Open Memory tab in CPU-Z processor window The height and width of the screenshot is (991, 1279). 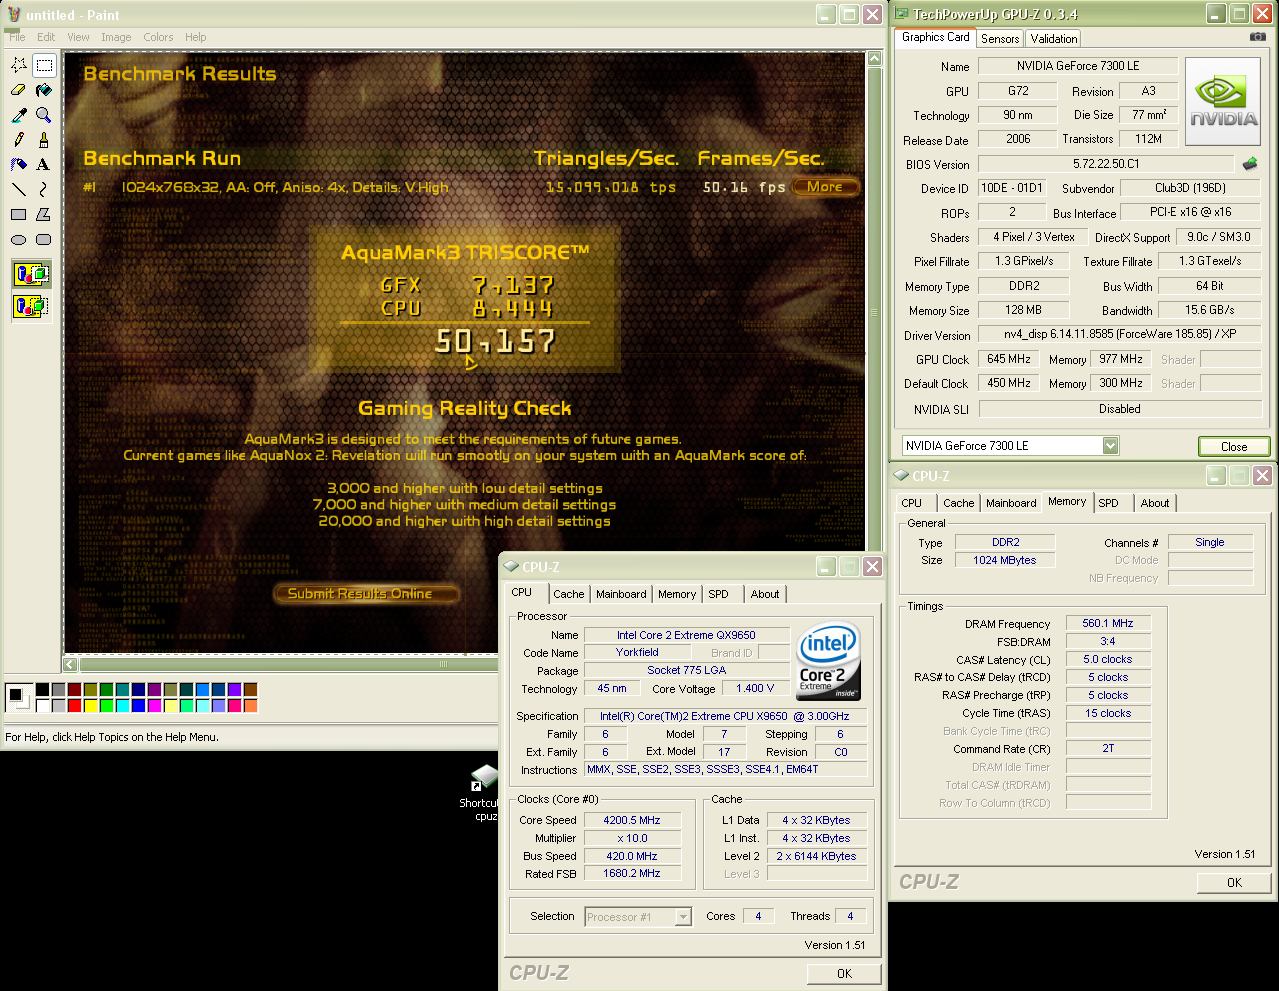[677, 594]
